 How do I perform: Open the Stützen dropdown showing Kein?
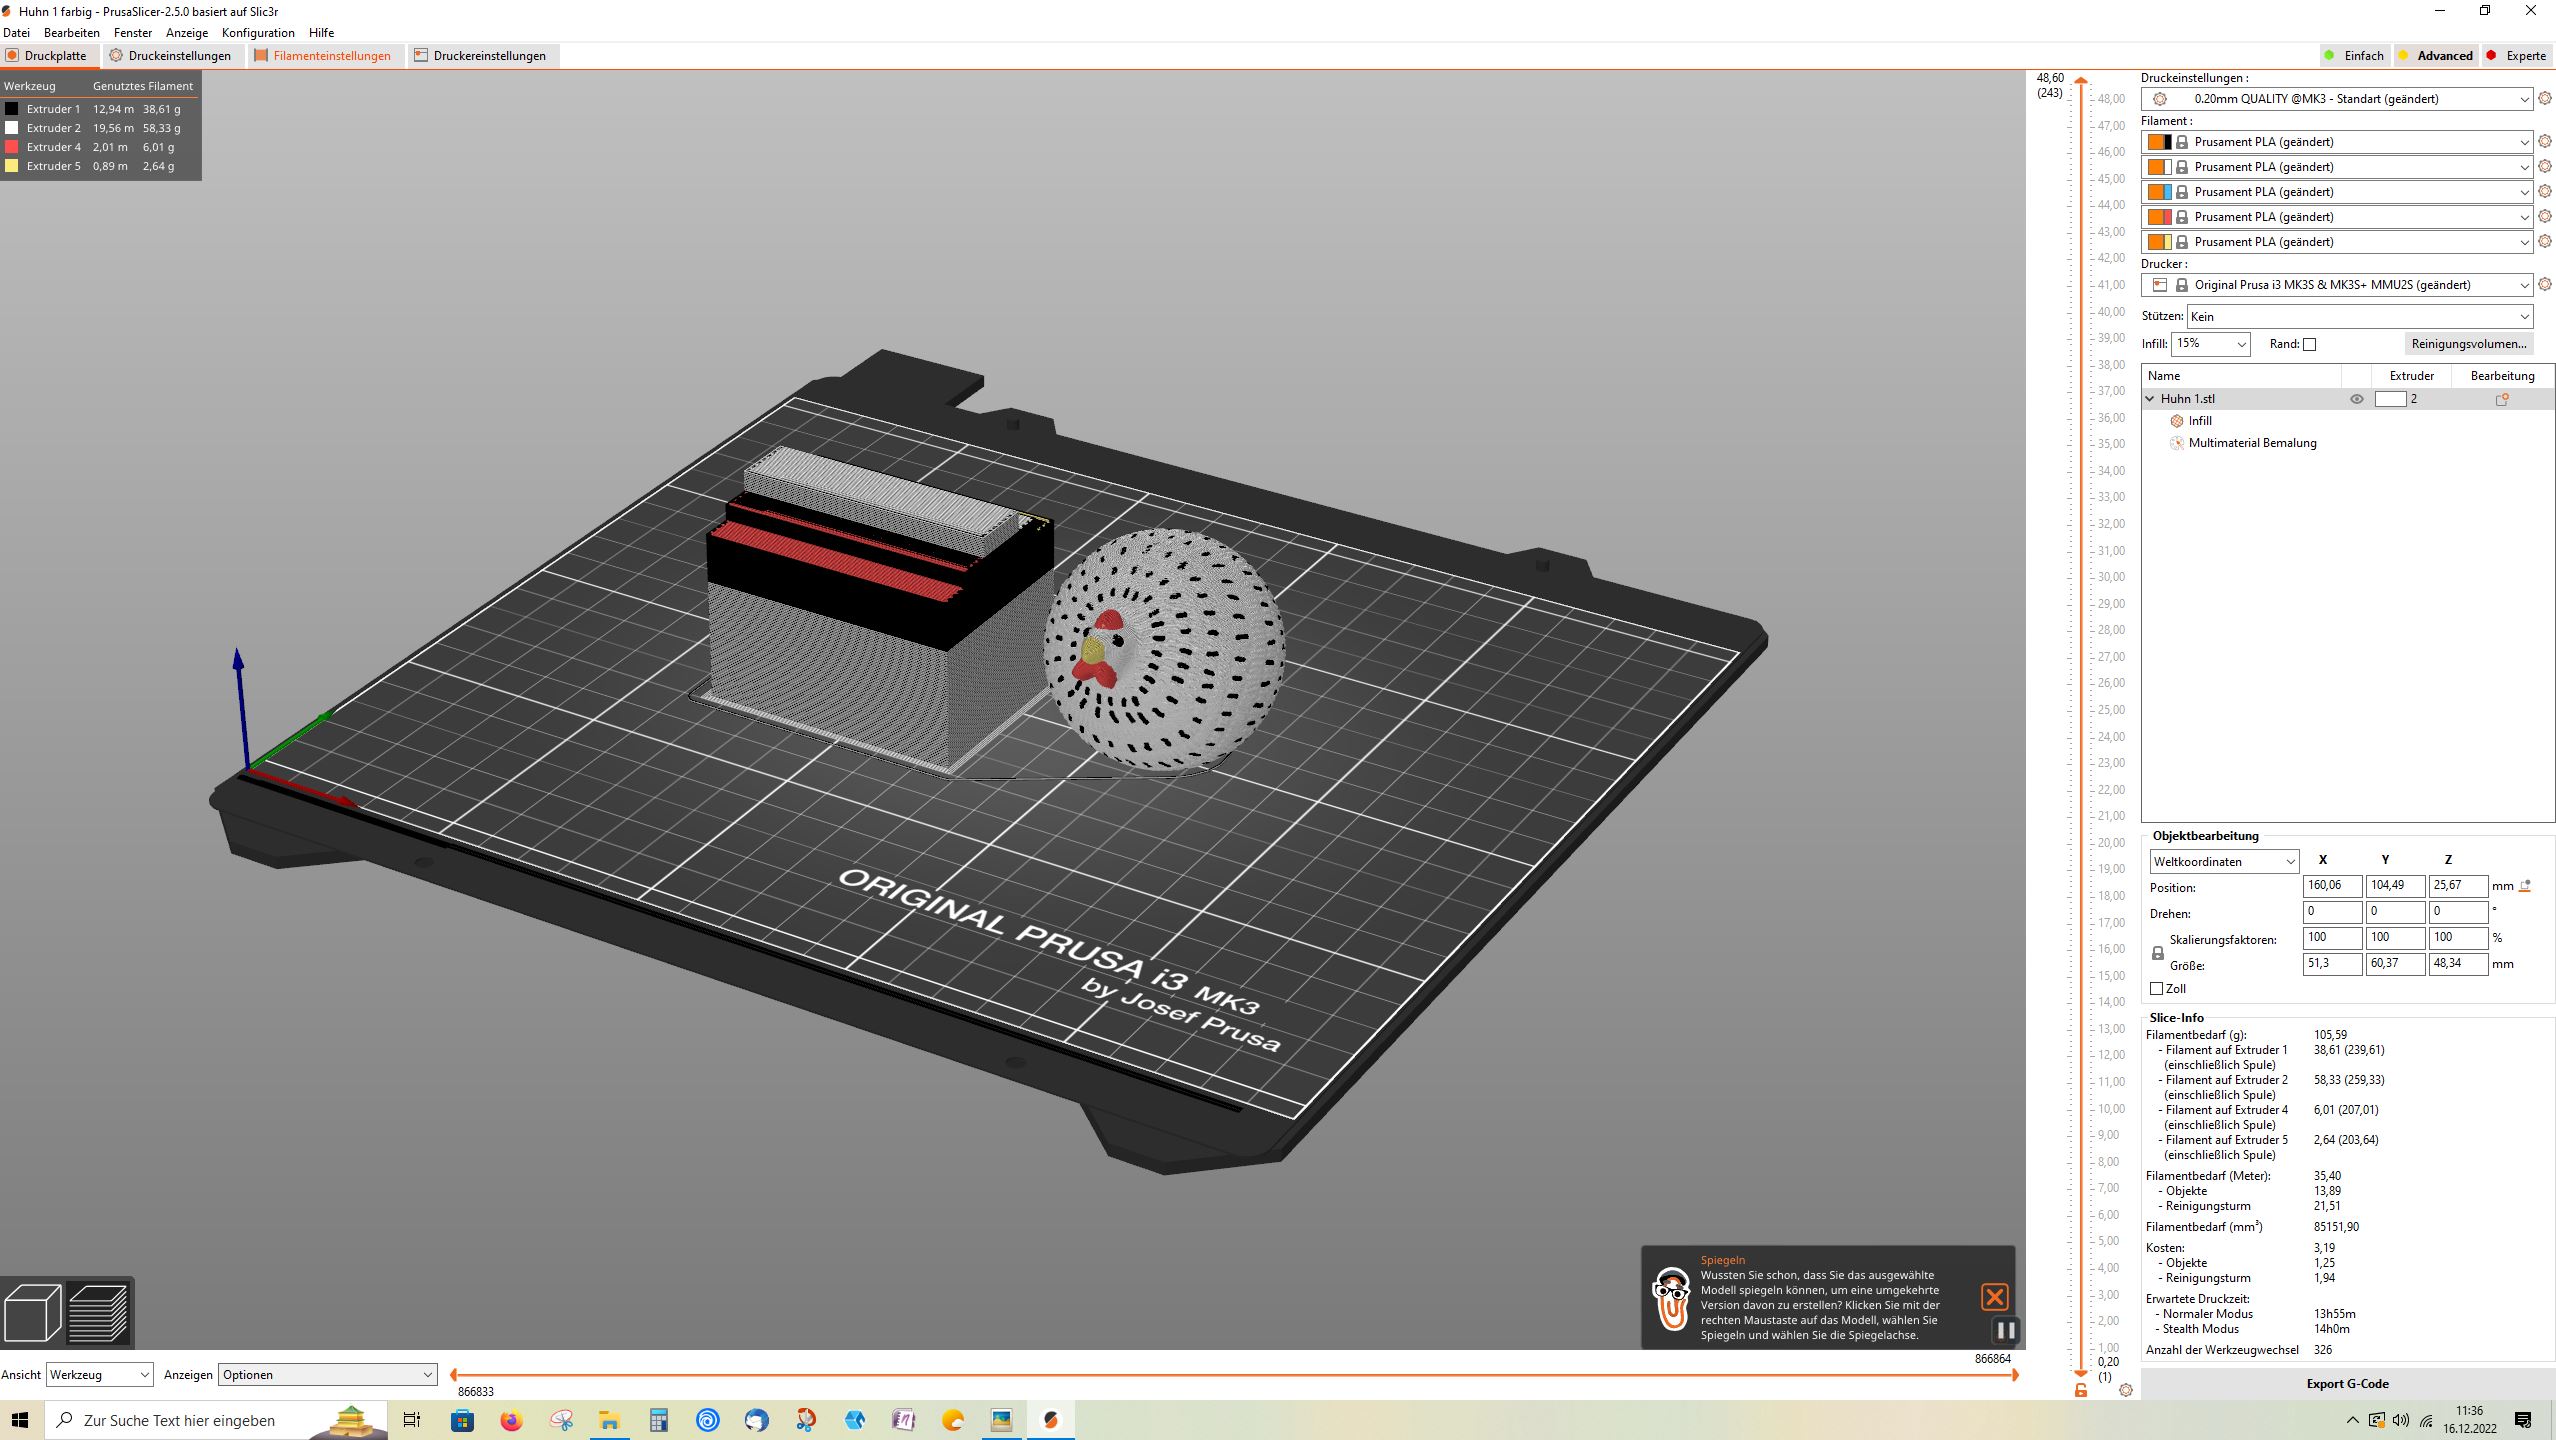2360,317
